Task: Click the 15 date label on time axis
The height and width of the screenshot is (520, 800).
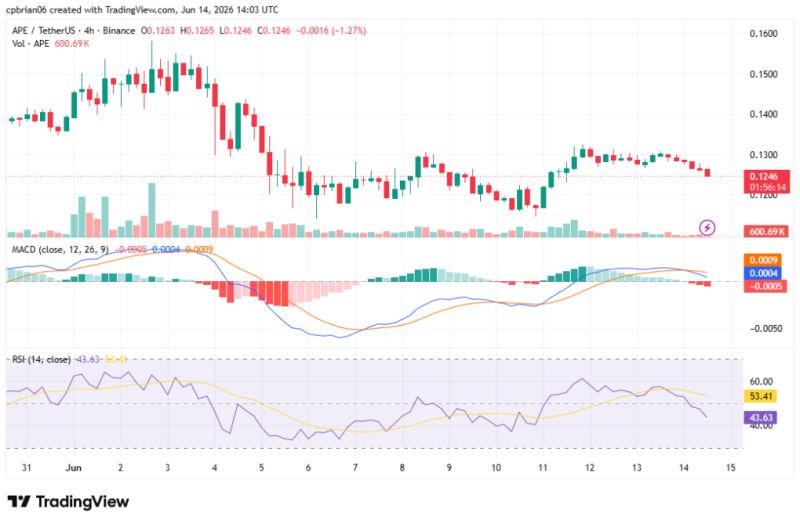Action: (x=731, y=467)
